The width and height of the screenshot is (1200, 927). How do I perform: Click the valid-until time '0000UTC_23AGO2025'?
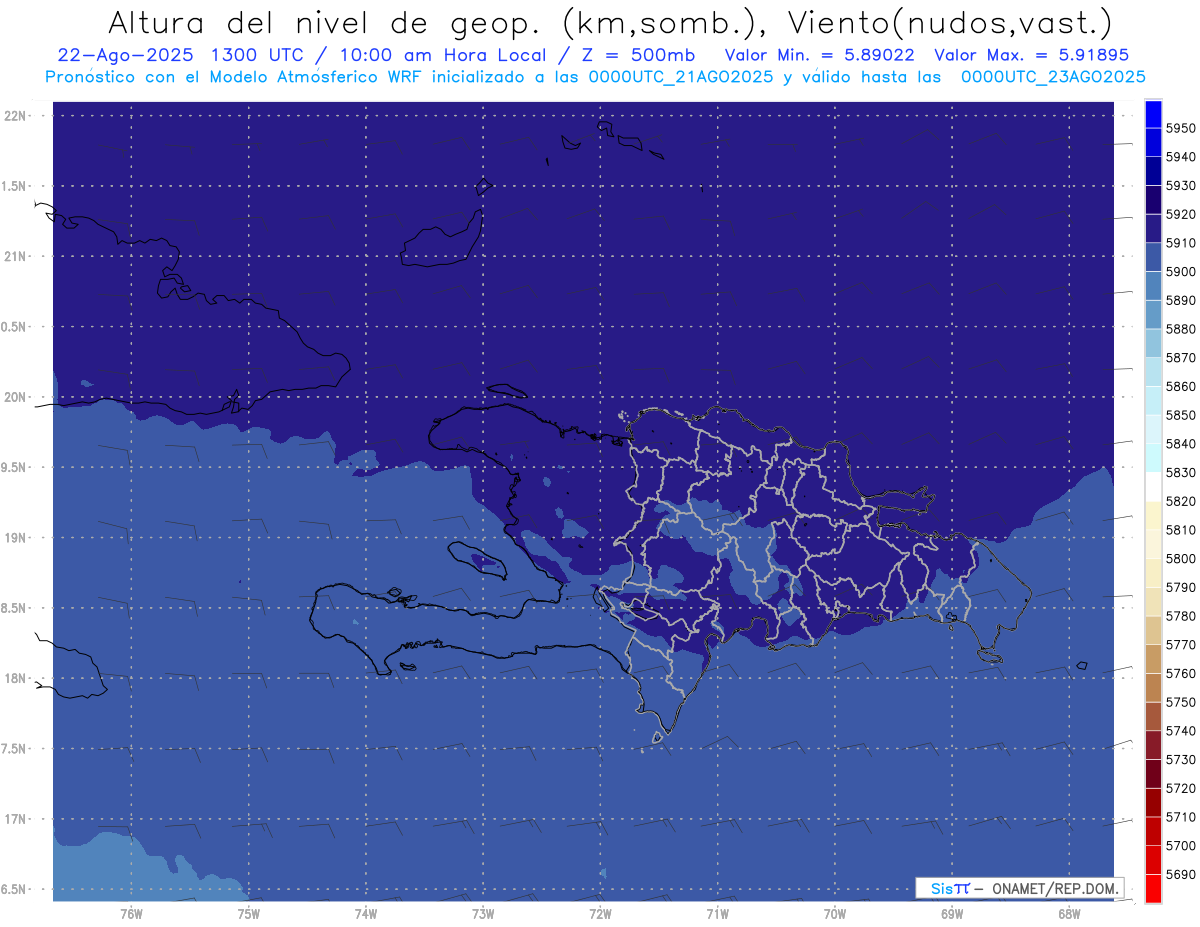(1053, 77)
